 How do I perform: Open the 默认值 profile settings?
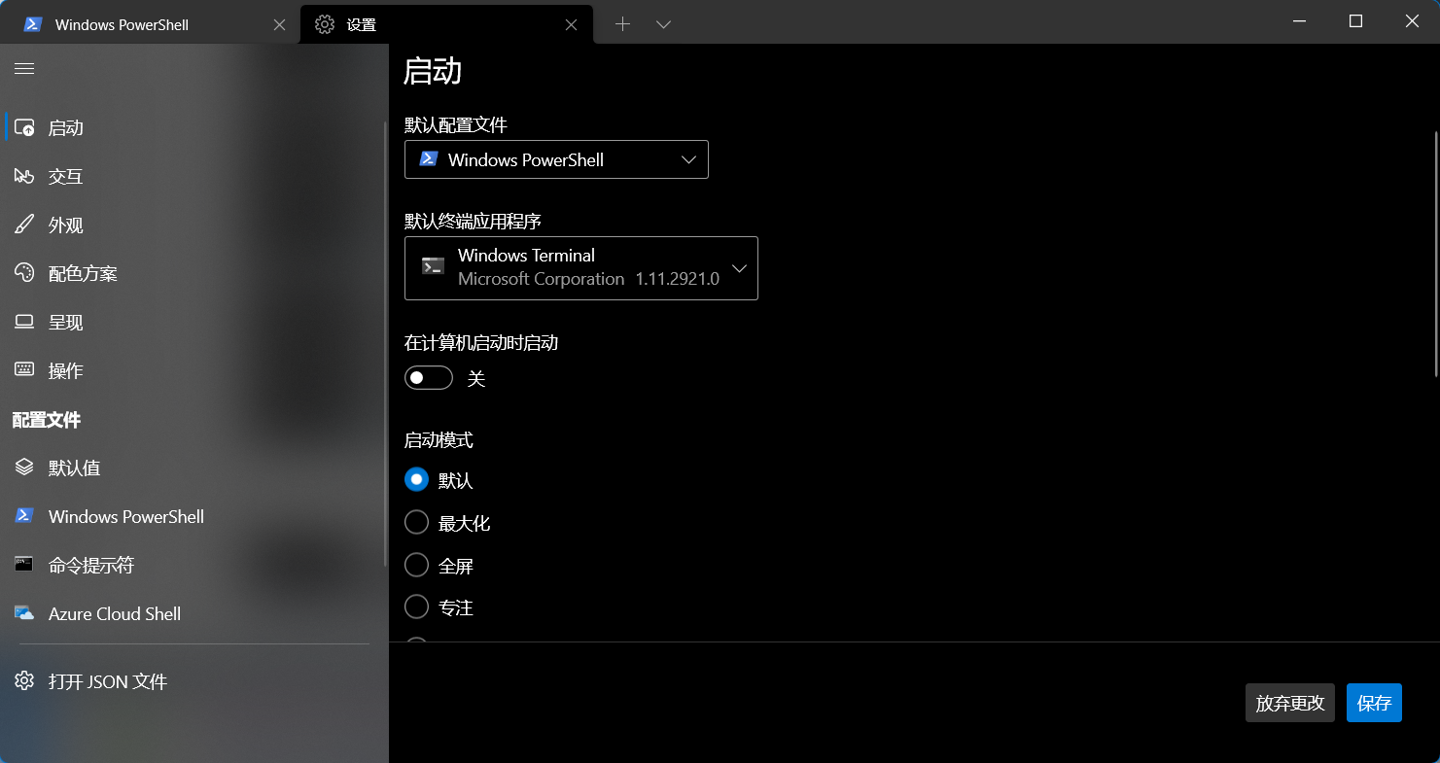[x=194, y=468]
